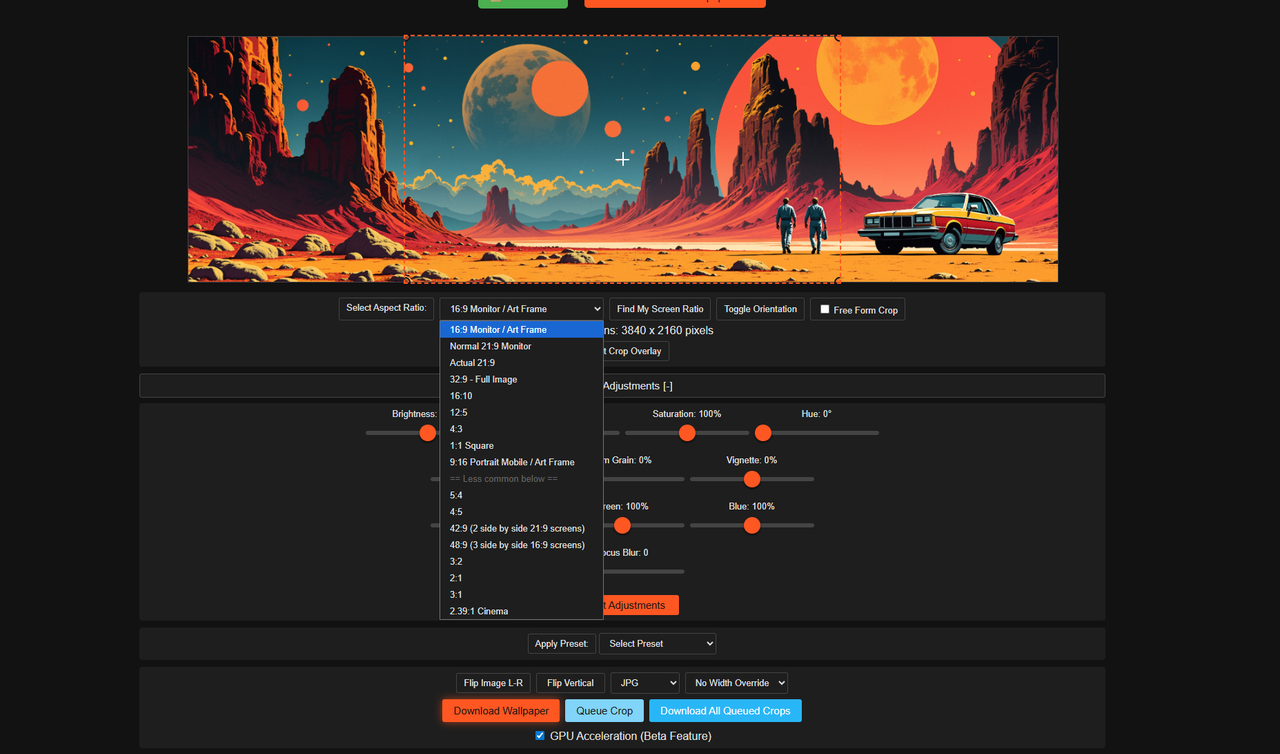Select 32:9 - Full Image option
Image resolution: width=1280 pixels, height=754 pixels.
(521, 380)
